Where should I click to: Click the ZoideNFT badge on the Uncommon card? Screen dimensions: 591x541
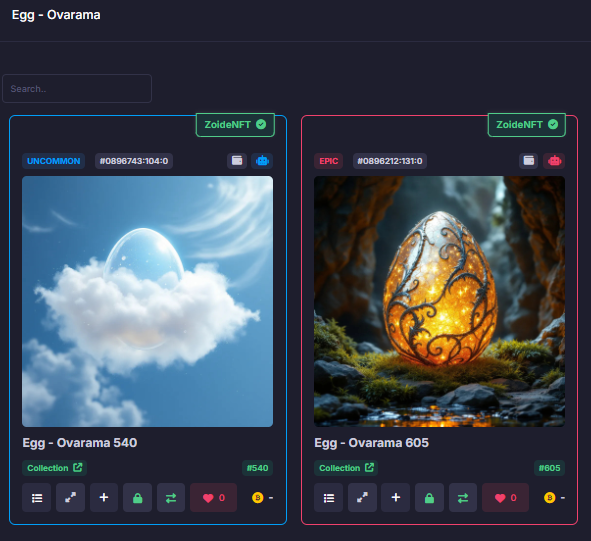(235, 125)
